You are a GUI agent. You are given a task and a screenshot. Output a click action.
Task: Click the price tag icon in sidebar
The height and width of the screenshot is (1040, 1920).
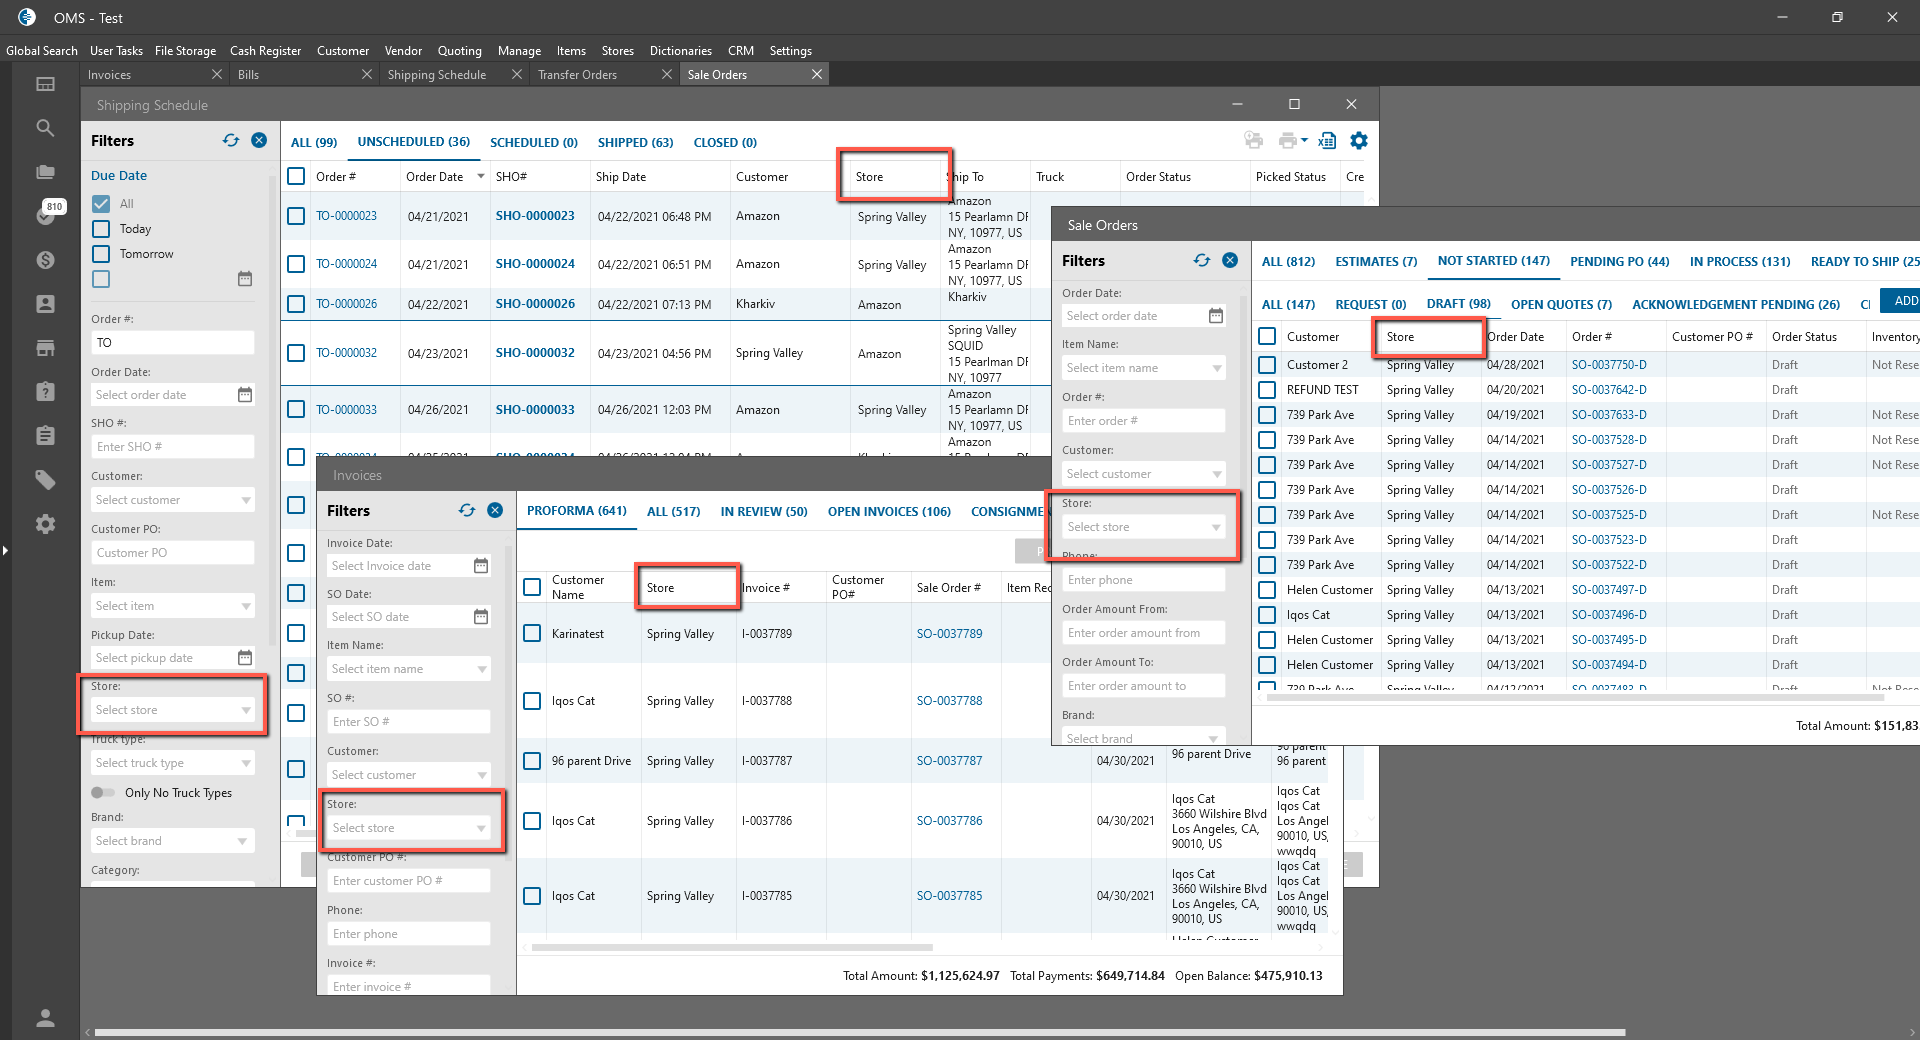[x=45, y=480]
